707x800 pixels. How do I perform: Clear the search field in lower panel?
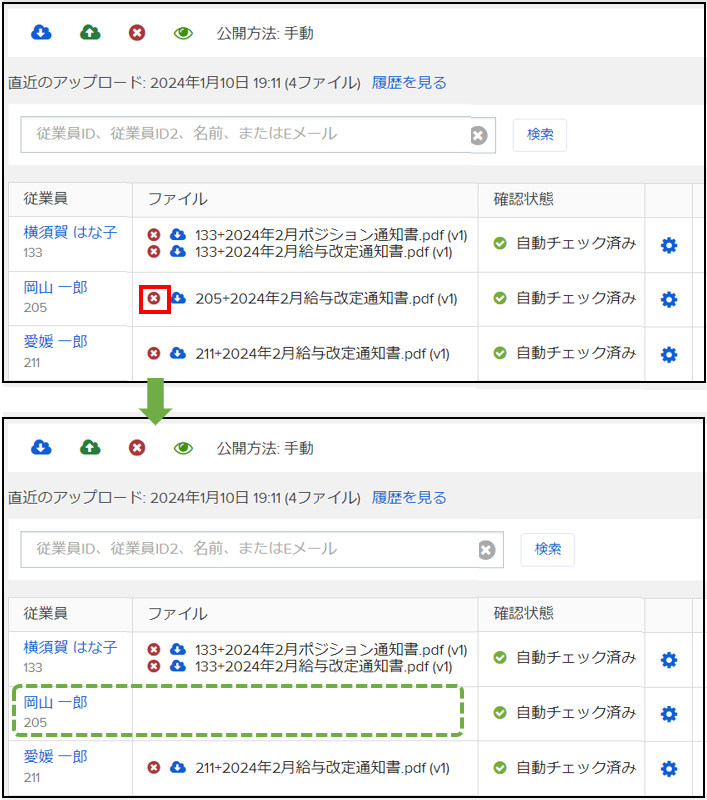tap(487, 551)
